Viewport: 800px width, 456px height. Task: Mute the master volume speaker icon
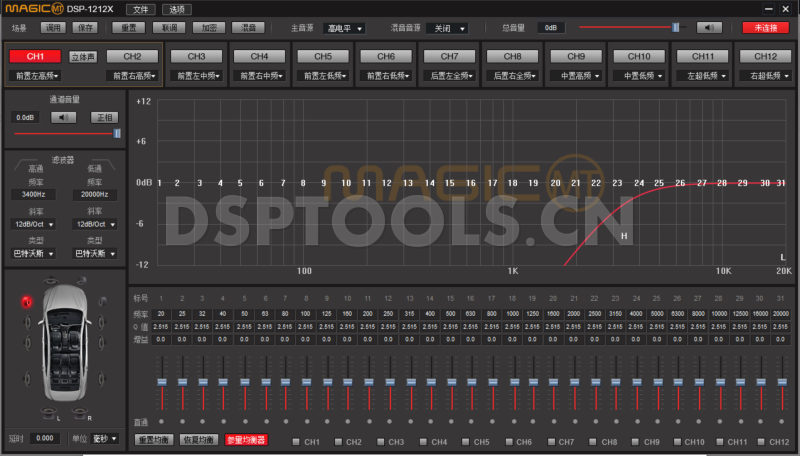click(x=708, y=27)
